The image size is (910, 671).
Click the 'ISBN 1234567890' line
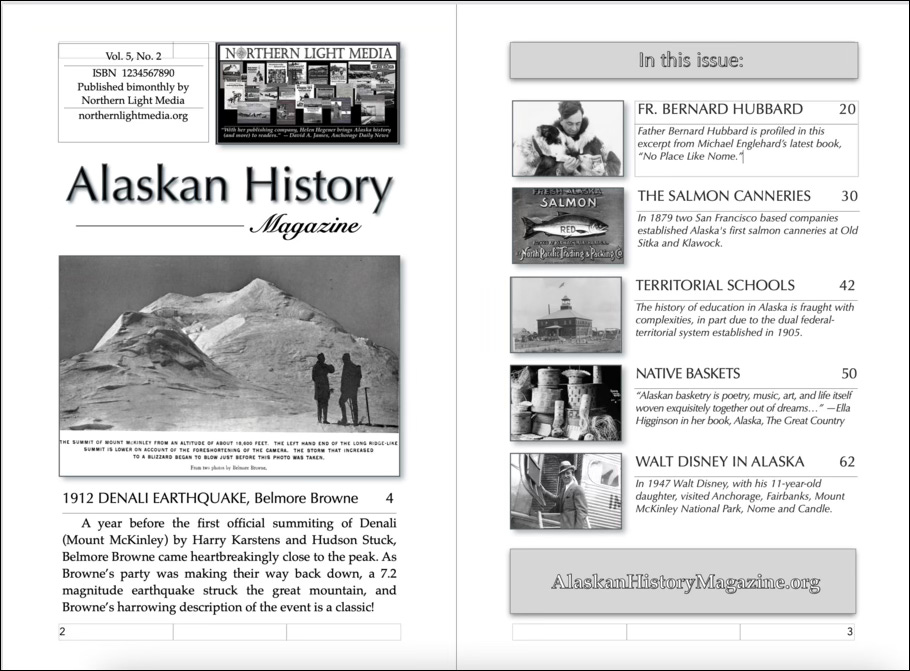133,73
